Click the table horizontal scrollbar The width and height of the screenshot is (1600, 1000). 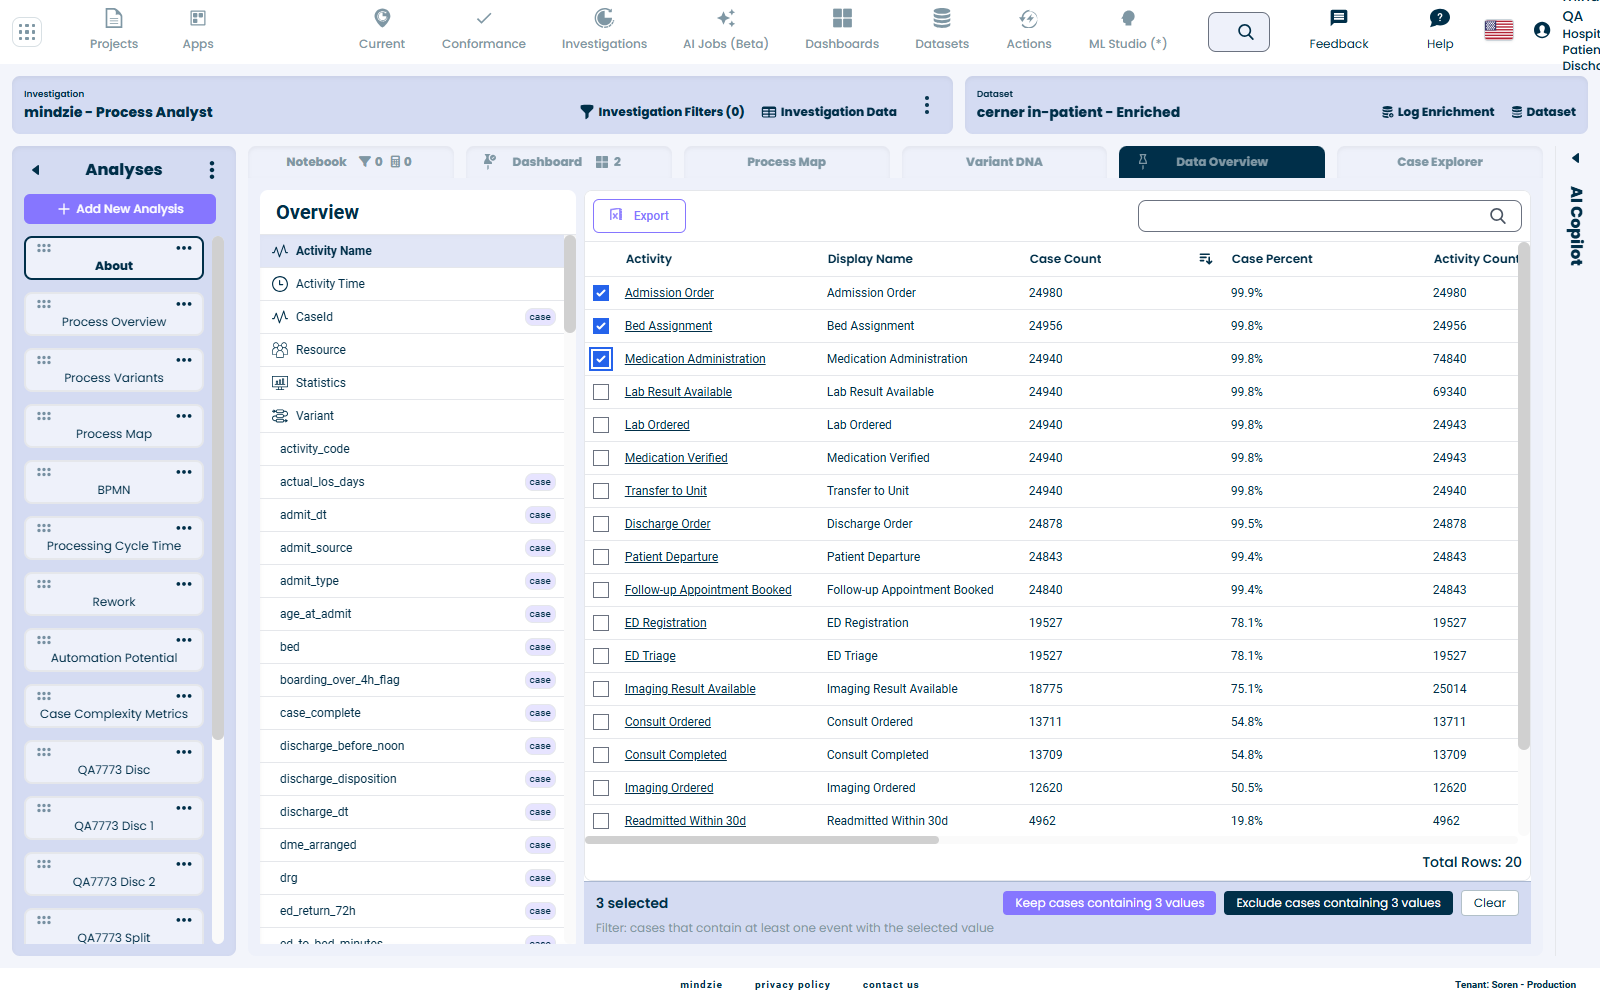(762, 840)
